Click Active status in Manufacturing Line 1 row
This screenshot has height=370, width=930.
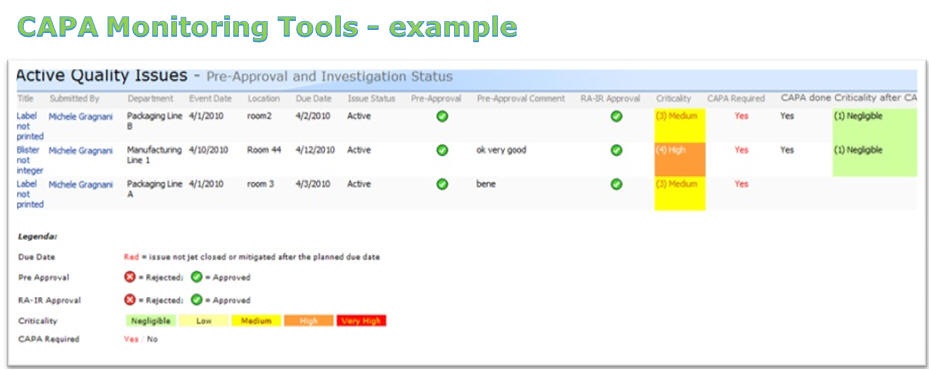tap(359, 150)
